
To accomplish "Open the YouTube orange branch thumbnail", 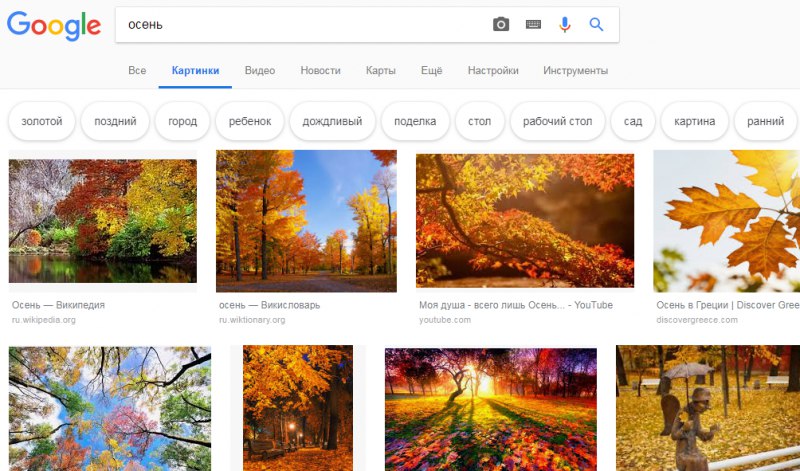I will (x=525, y=221).
